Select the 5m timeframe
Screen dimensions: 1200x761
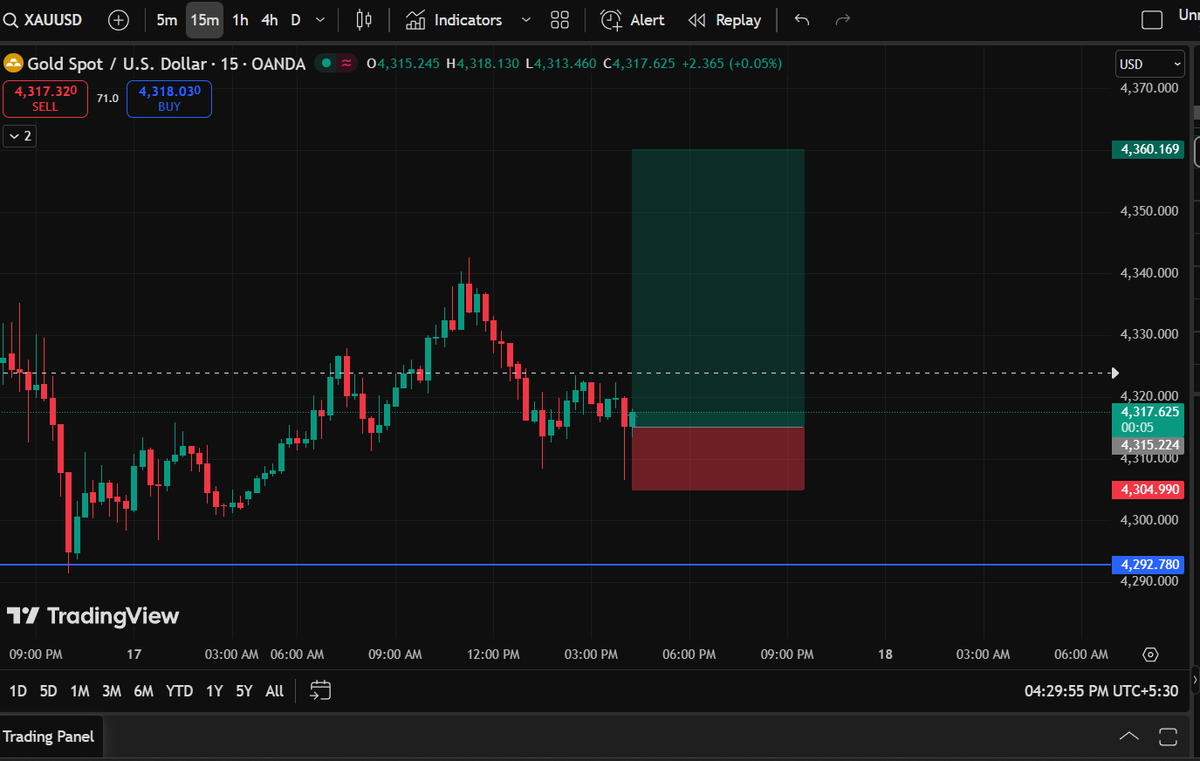[x=166, y=20]
